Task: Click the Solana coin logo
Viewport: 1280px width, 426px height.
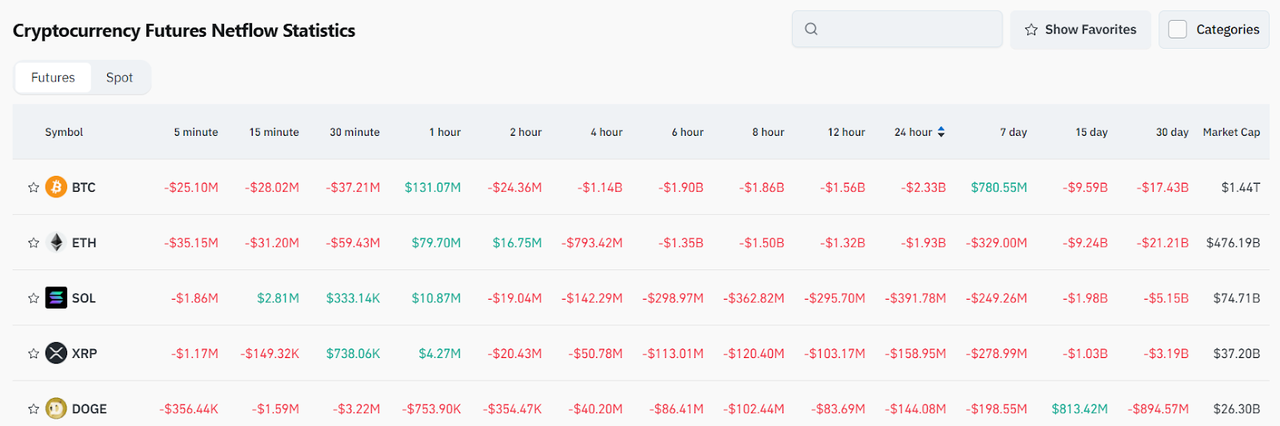Action: click(56, 298)
